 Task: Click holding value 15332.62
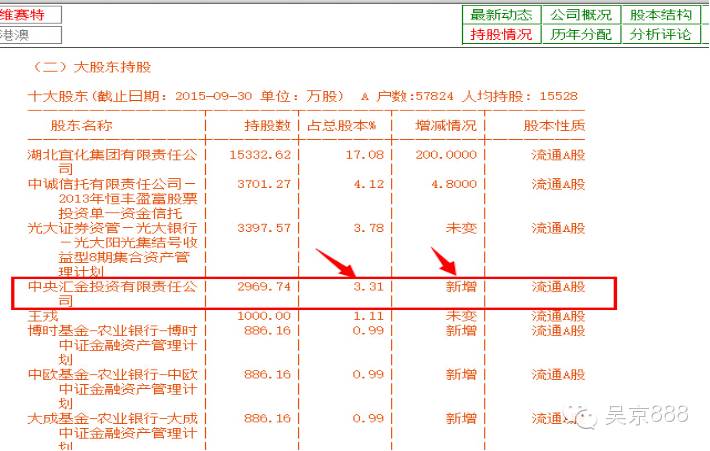(260, 155)
